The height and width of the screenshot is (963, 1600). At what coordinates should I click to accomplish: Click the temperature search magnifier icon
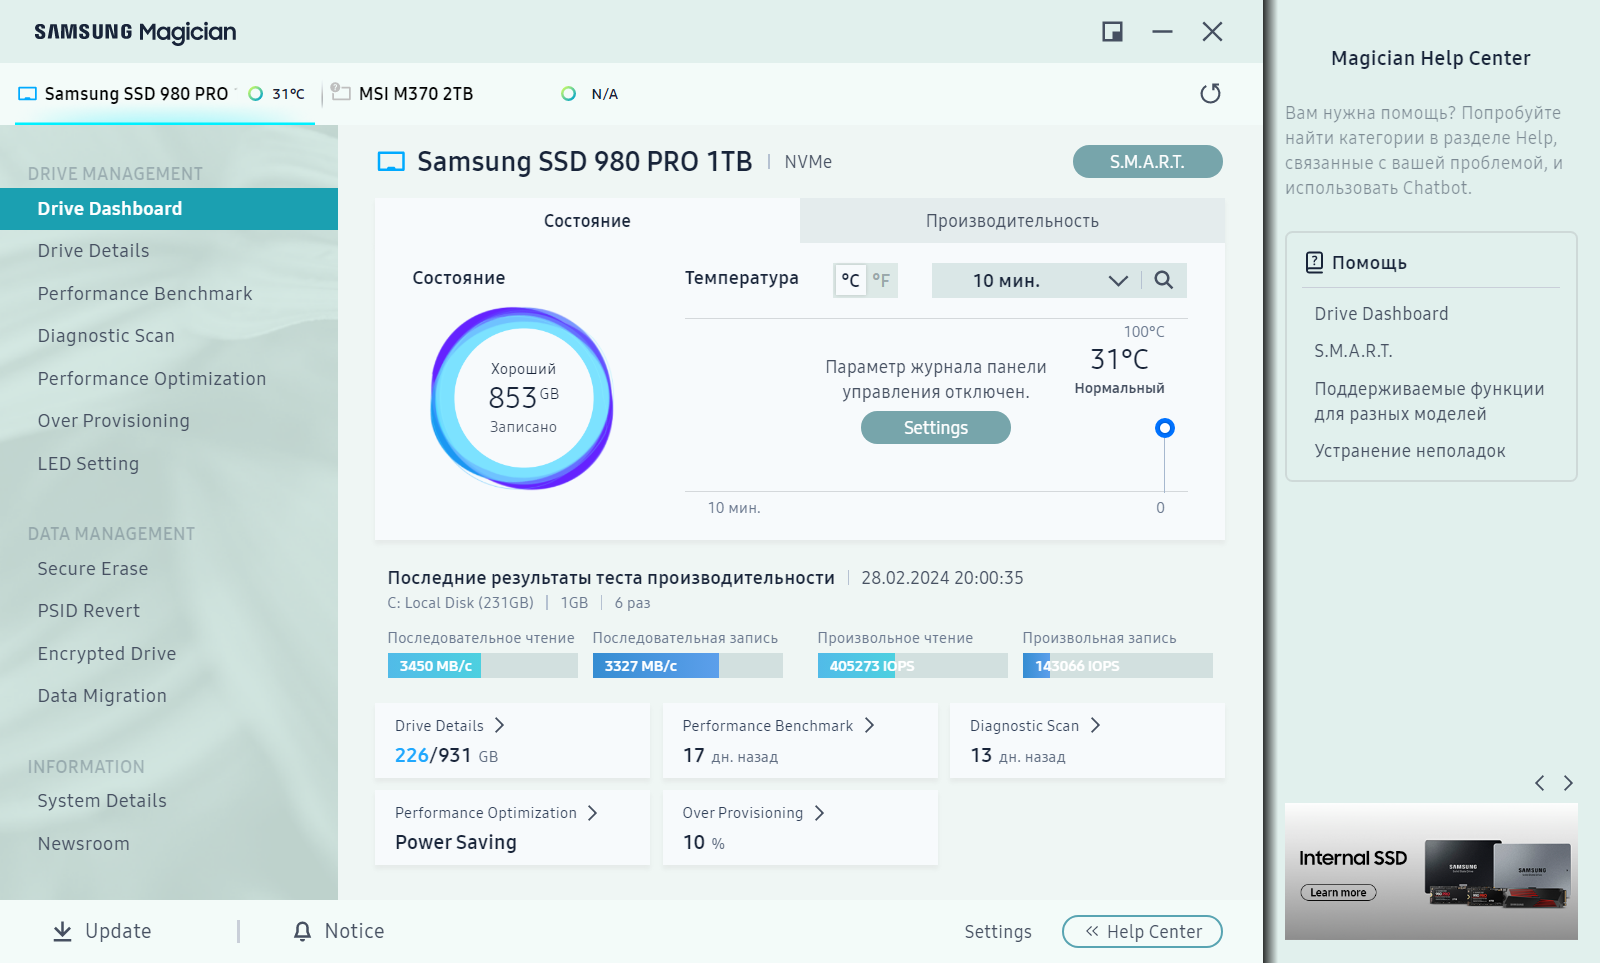point(1163,280)
